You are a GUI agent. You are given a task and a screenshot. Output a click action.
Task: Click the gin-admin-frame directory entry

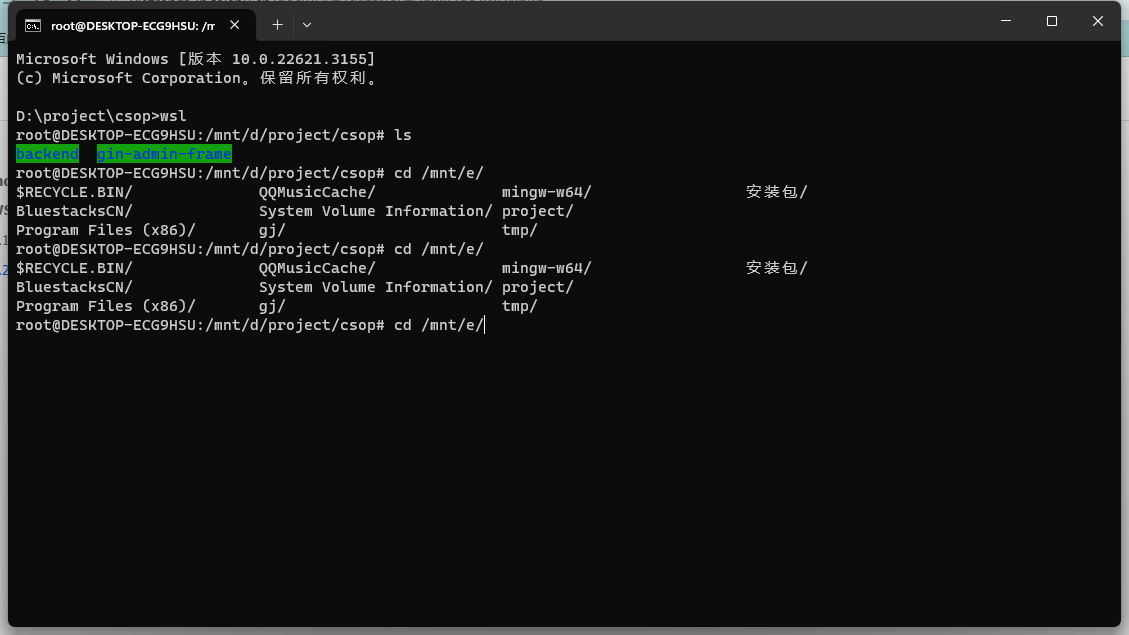coord(164,154)
